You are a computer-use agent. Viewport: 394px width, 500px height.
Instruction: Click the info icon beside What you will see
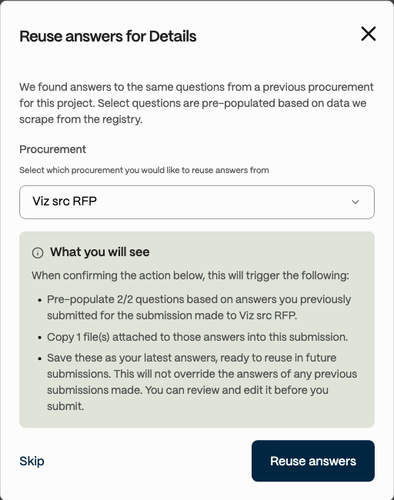[x=38, y=253]
